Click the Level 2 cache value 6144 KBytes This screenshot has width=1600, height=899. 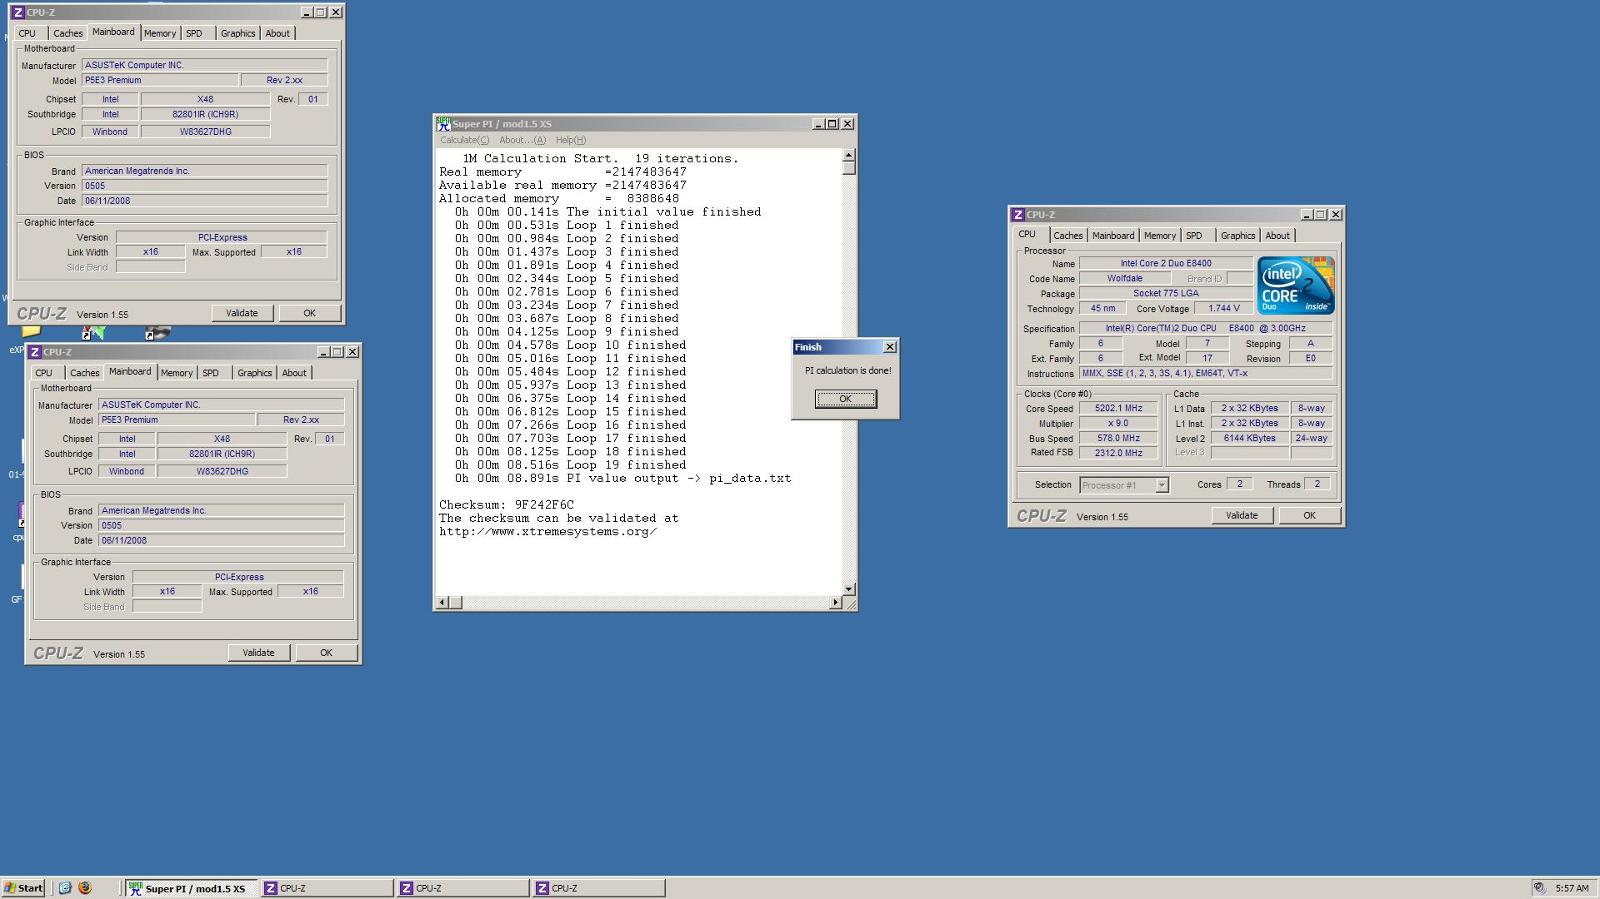[1249, 438]
